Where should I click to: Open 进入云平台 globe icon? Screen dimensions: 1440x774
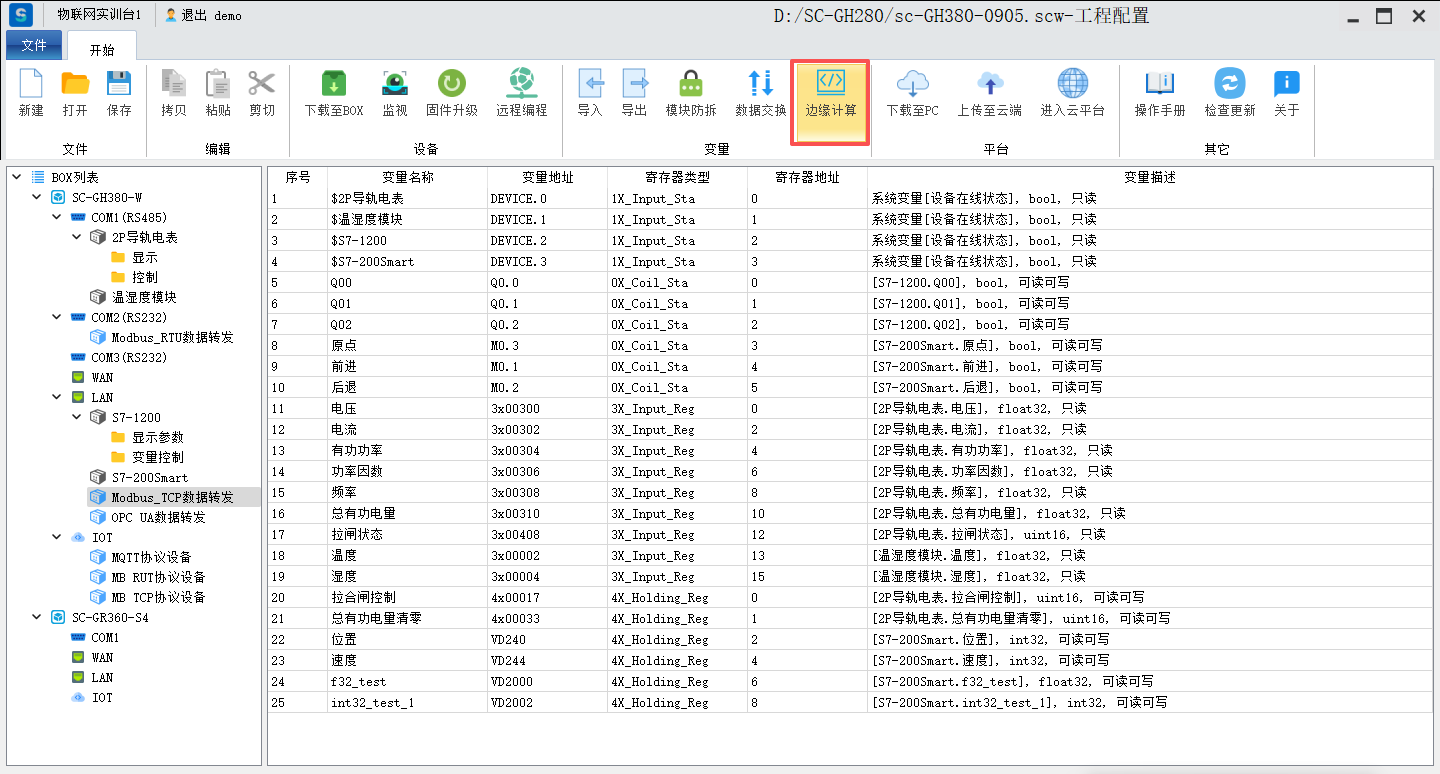point(1072,84)
